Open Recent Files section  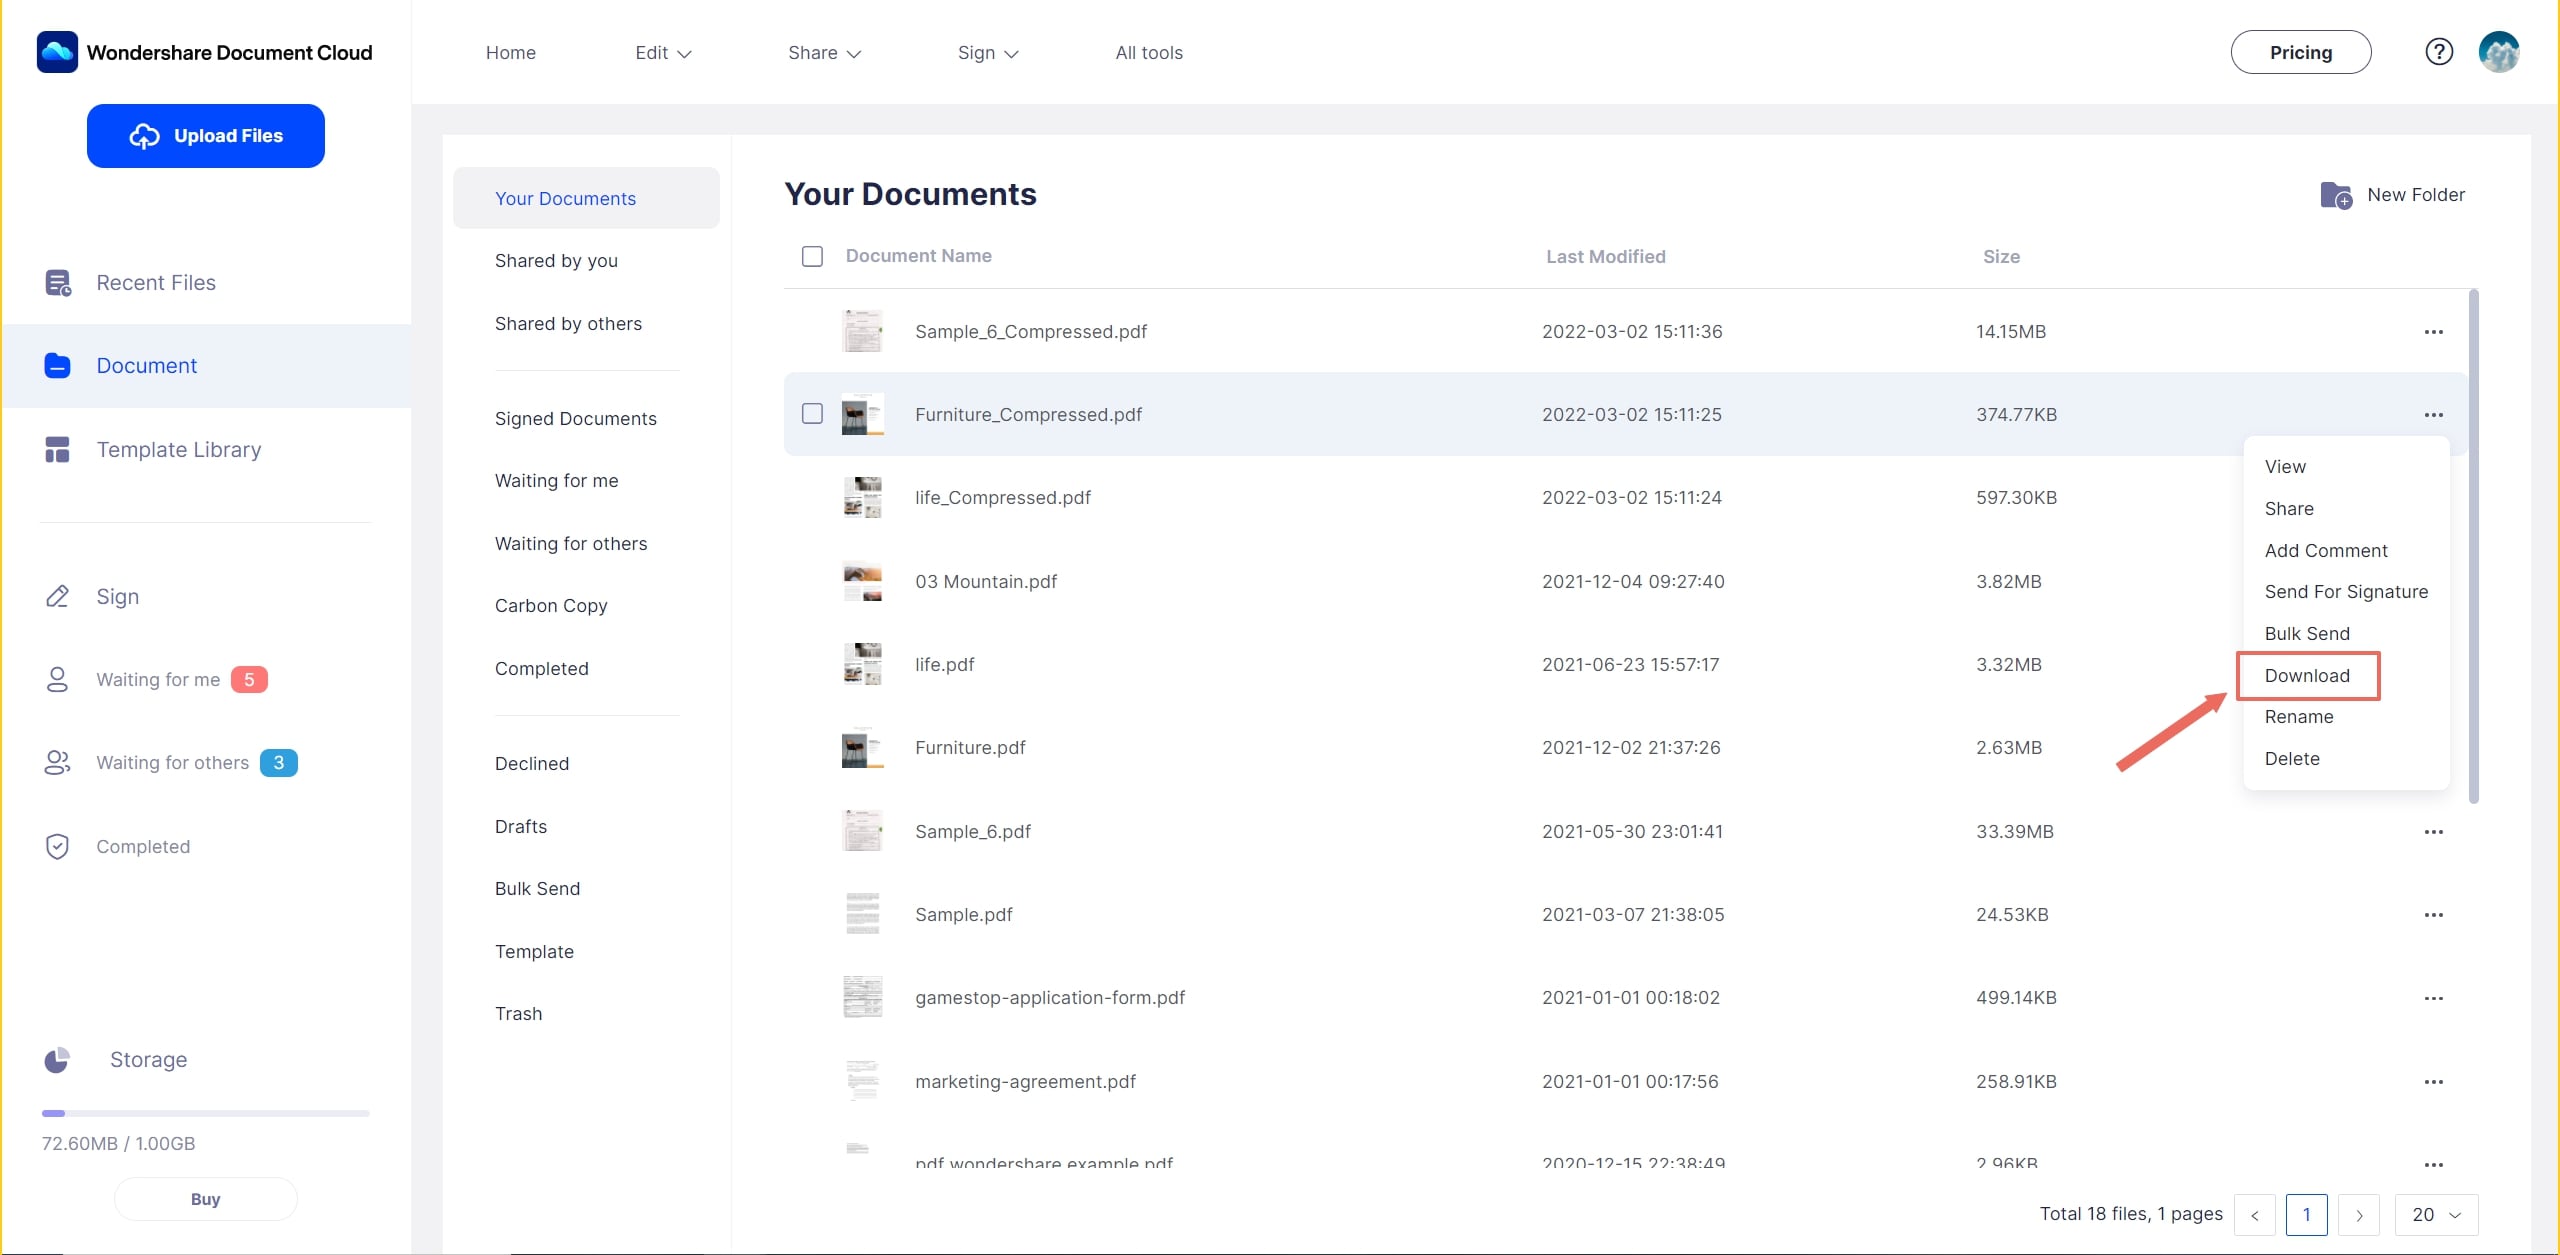click(x=155, y=281)
